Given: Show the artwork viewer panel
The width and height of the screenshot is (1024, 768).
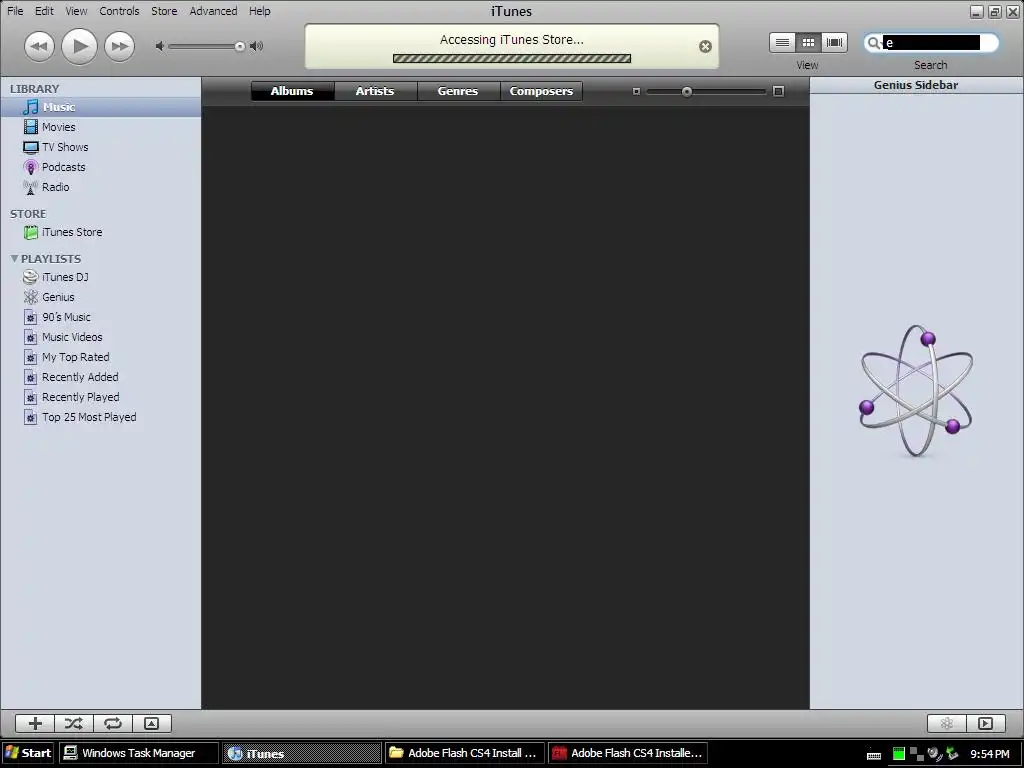Looking at the screenshot, I should 152,723.
